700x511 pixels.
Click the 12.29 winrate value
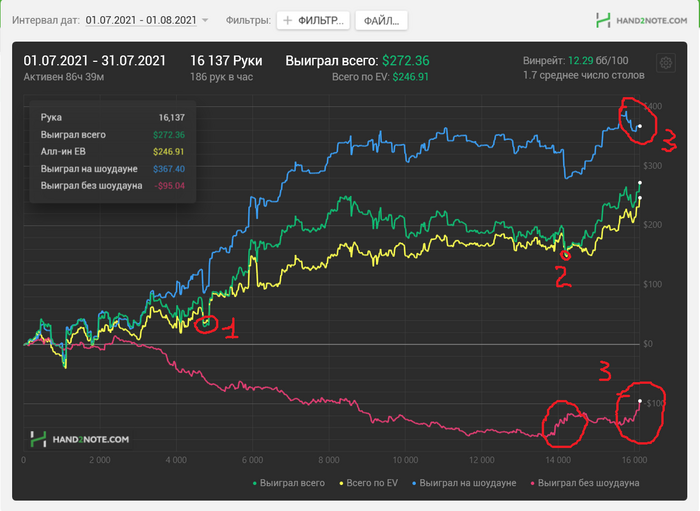tap(580, 61)
